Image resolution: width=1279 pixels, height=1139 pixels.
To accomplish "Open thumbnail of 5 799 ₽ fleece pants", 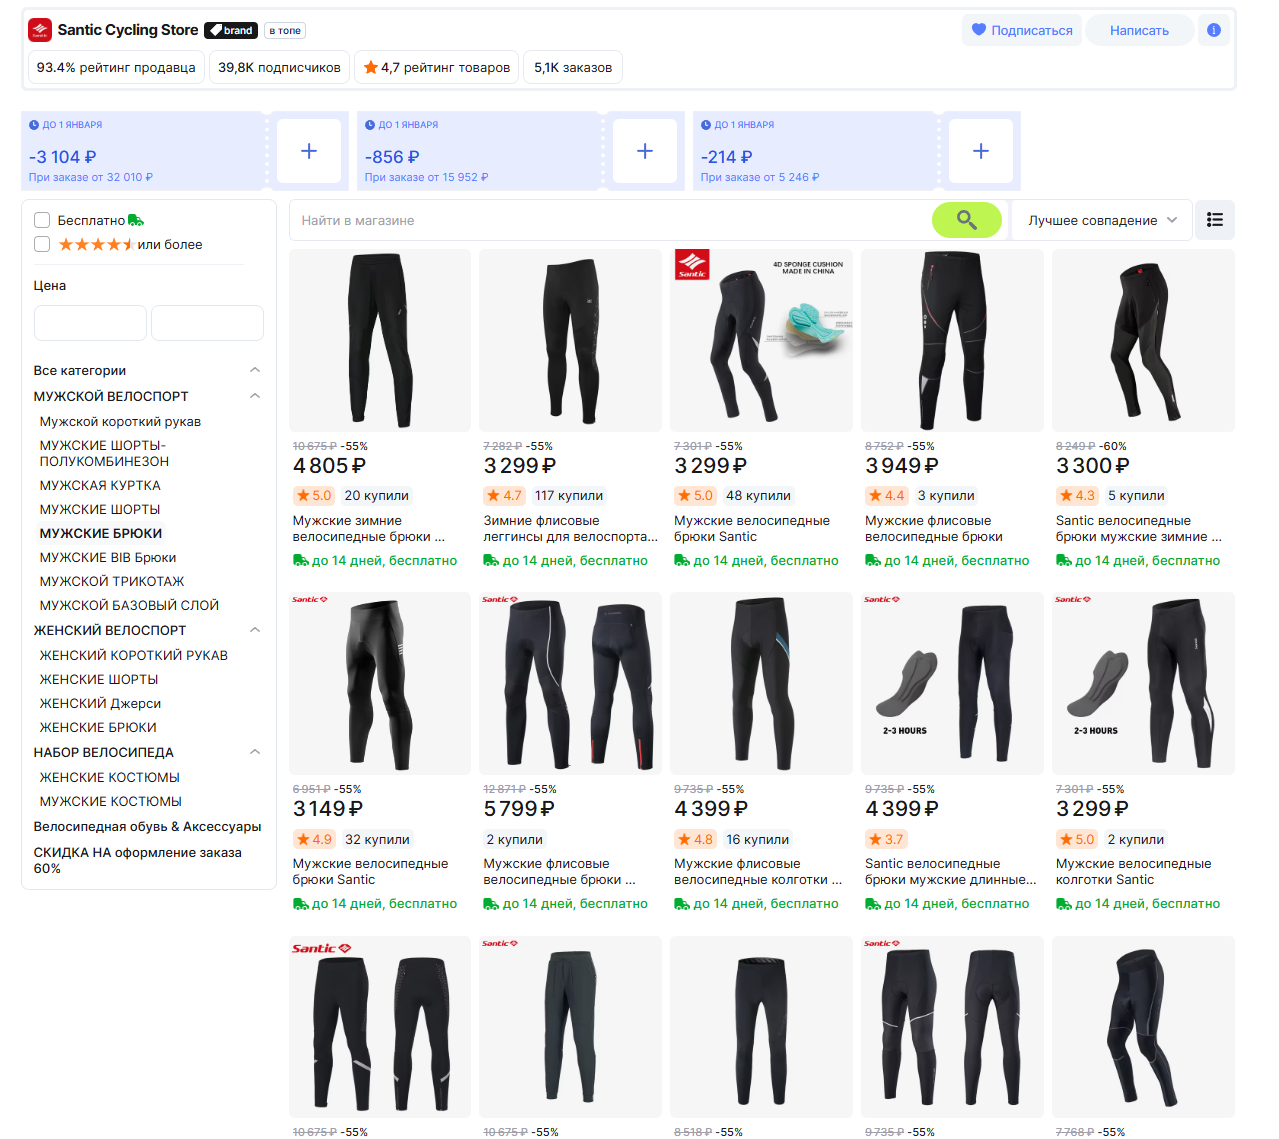I will click(570, 684).
